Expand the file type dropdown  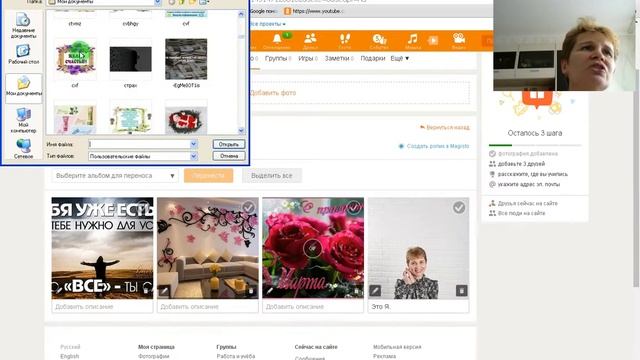coord(193,156)
